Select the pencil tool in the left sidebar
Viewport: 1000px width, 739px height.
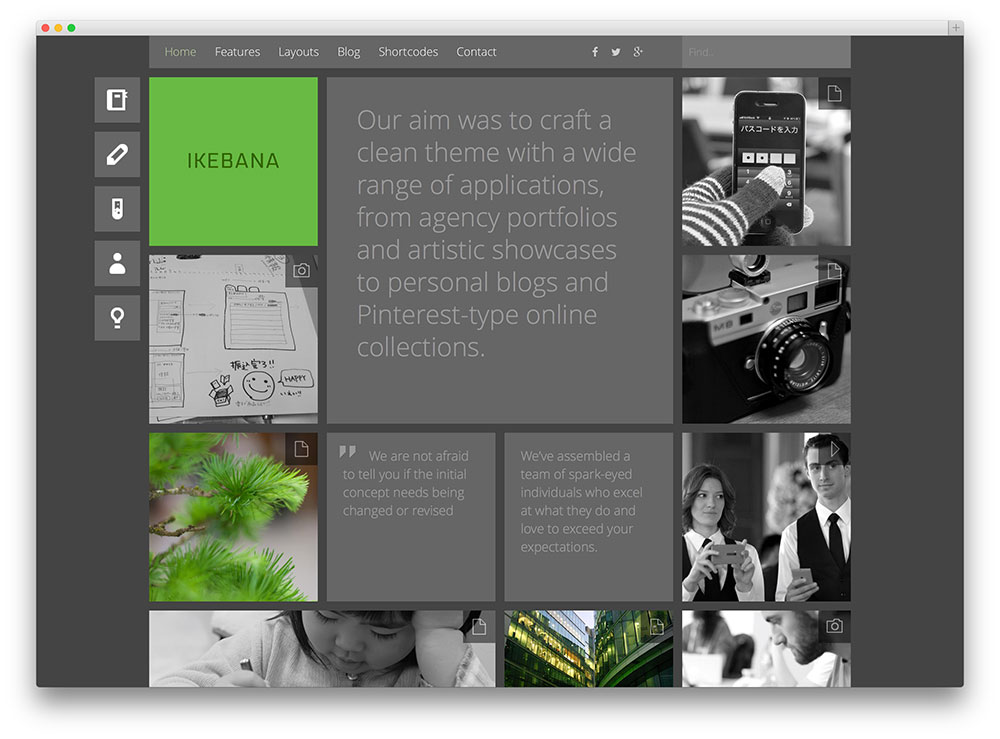pyautogui.click(x=116, y=155)
